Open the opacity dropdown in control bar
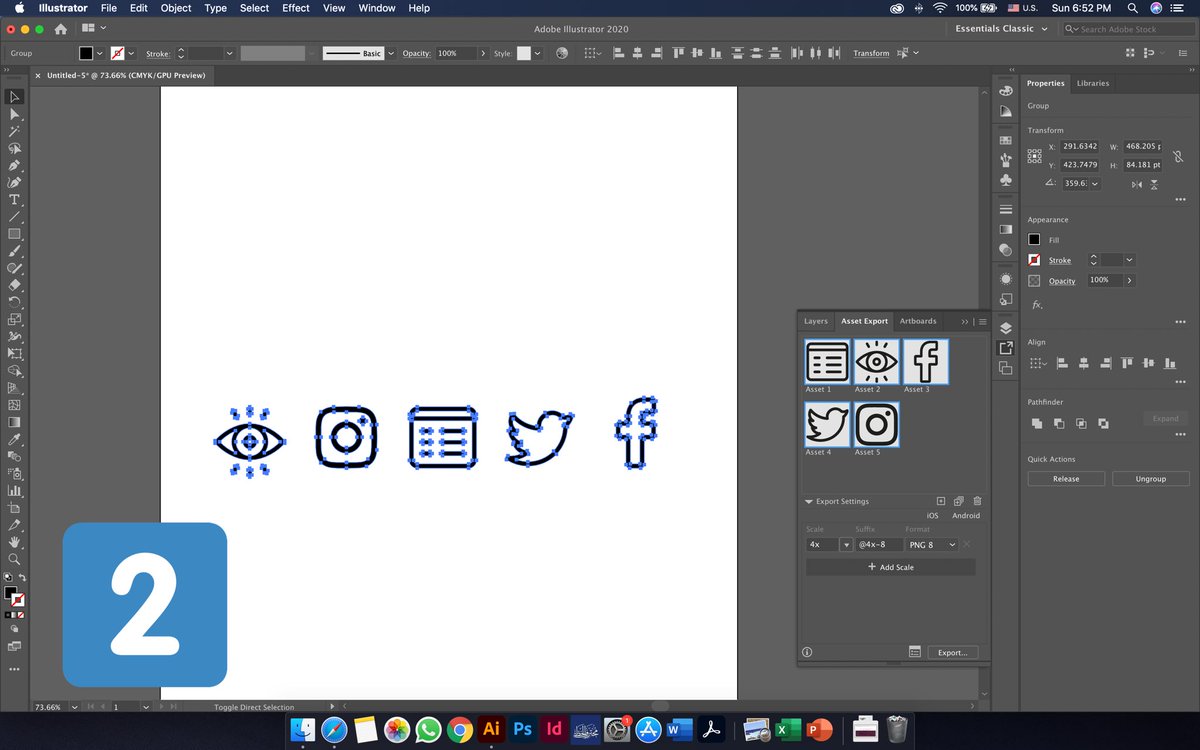This screenshot has width=1200, height=750. pyautogui.click(x=484, y=53)
